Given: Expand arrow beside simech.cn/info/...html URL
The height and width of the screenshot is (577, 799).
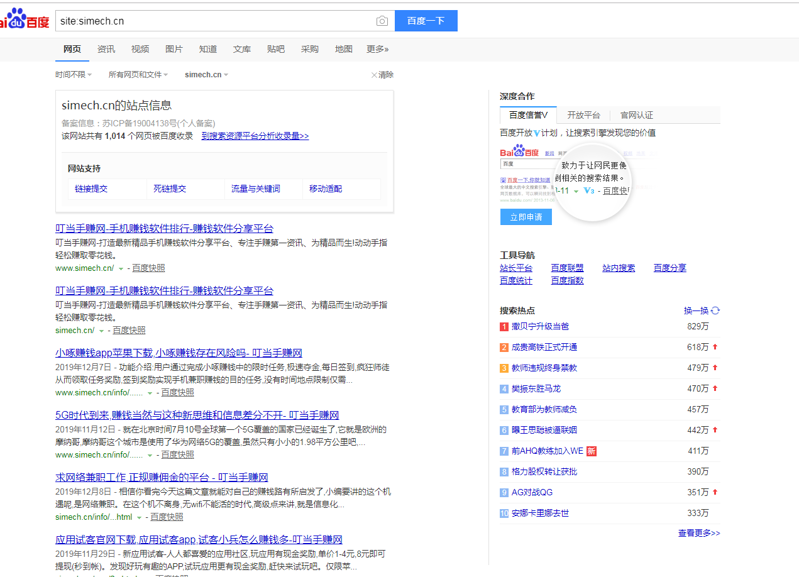Looking at the screenshot, I should coord(139,517).
